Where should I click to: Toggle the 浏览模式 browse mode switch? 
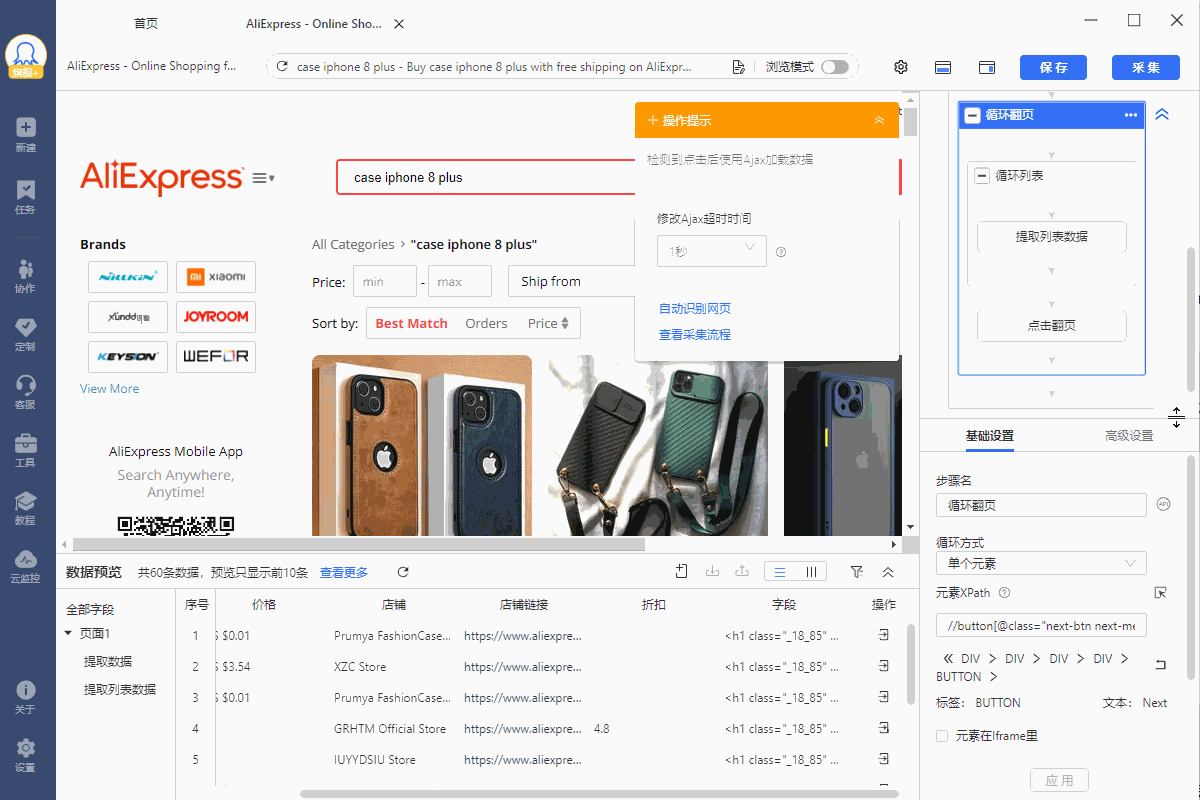pyautogui.click(x=835, y=67)
